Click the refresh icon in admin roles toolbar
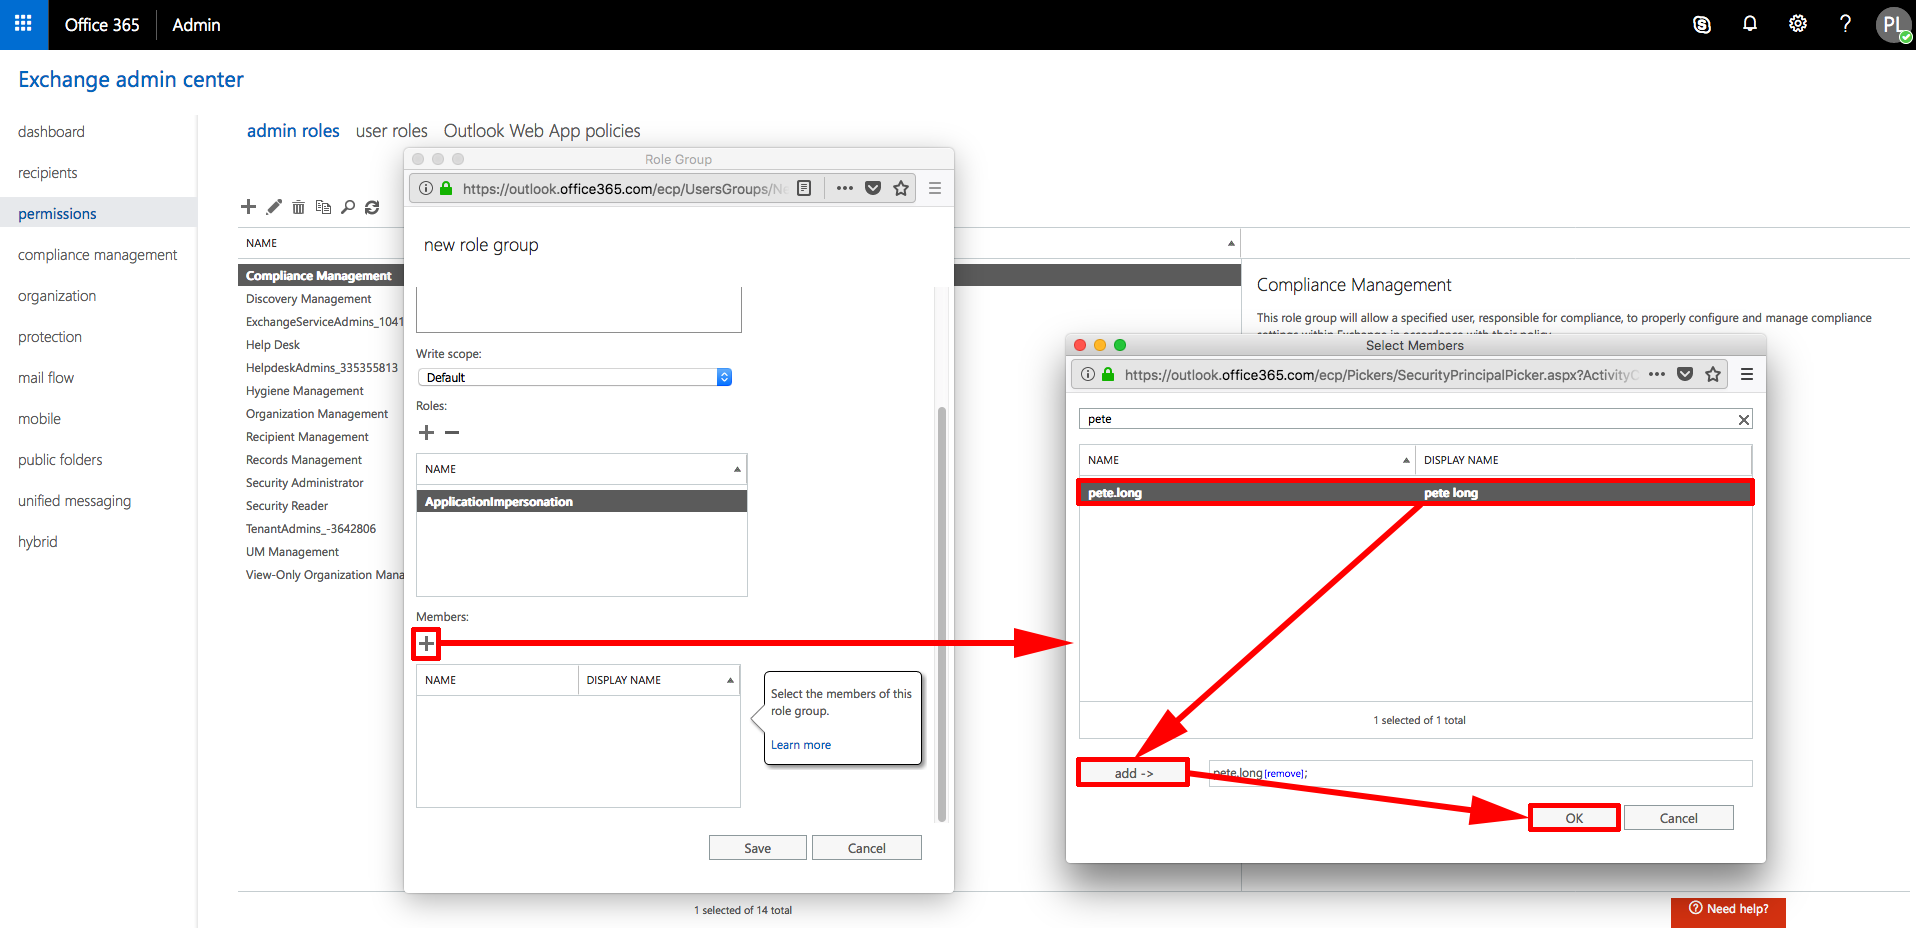 tap(372, 207)
